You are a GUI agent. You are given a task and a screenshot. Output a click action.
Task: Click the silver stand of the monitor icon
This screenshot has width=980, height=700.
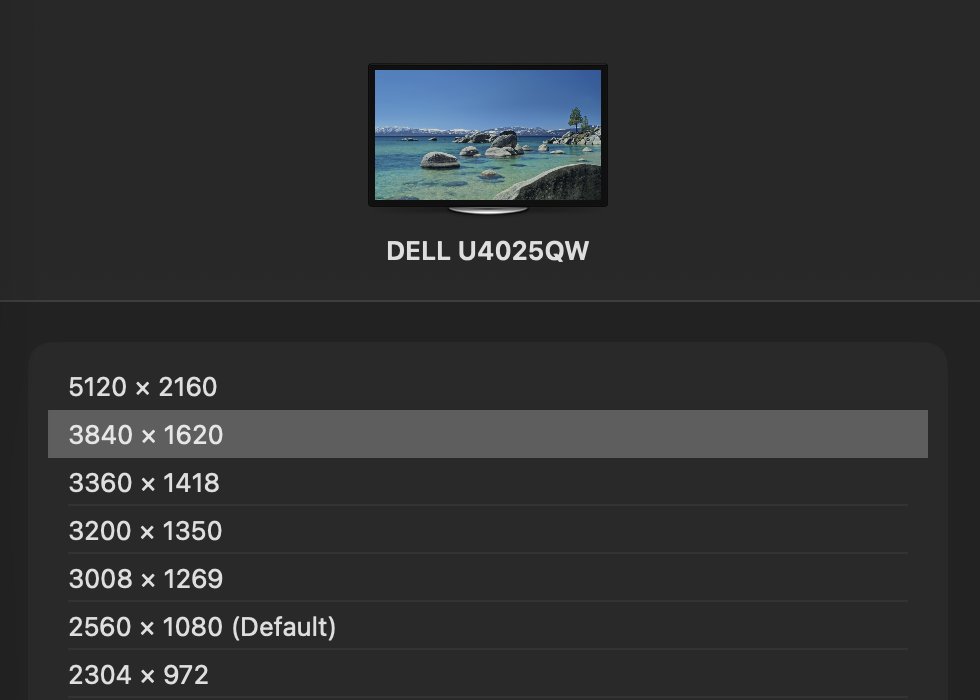488,210
